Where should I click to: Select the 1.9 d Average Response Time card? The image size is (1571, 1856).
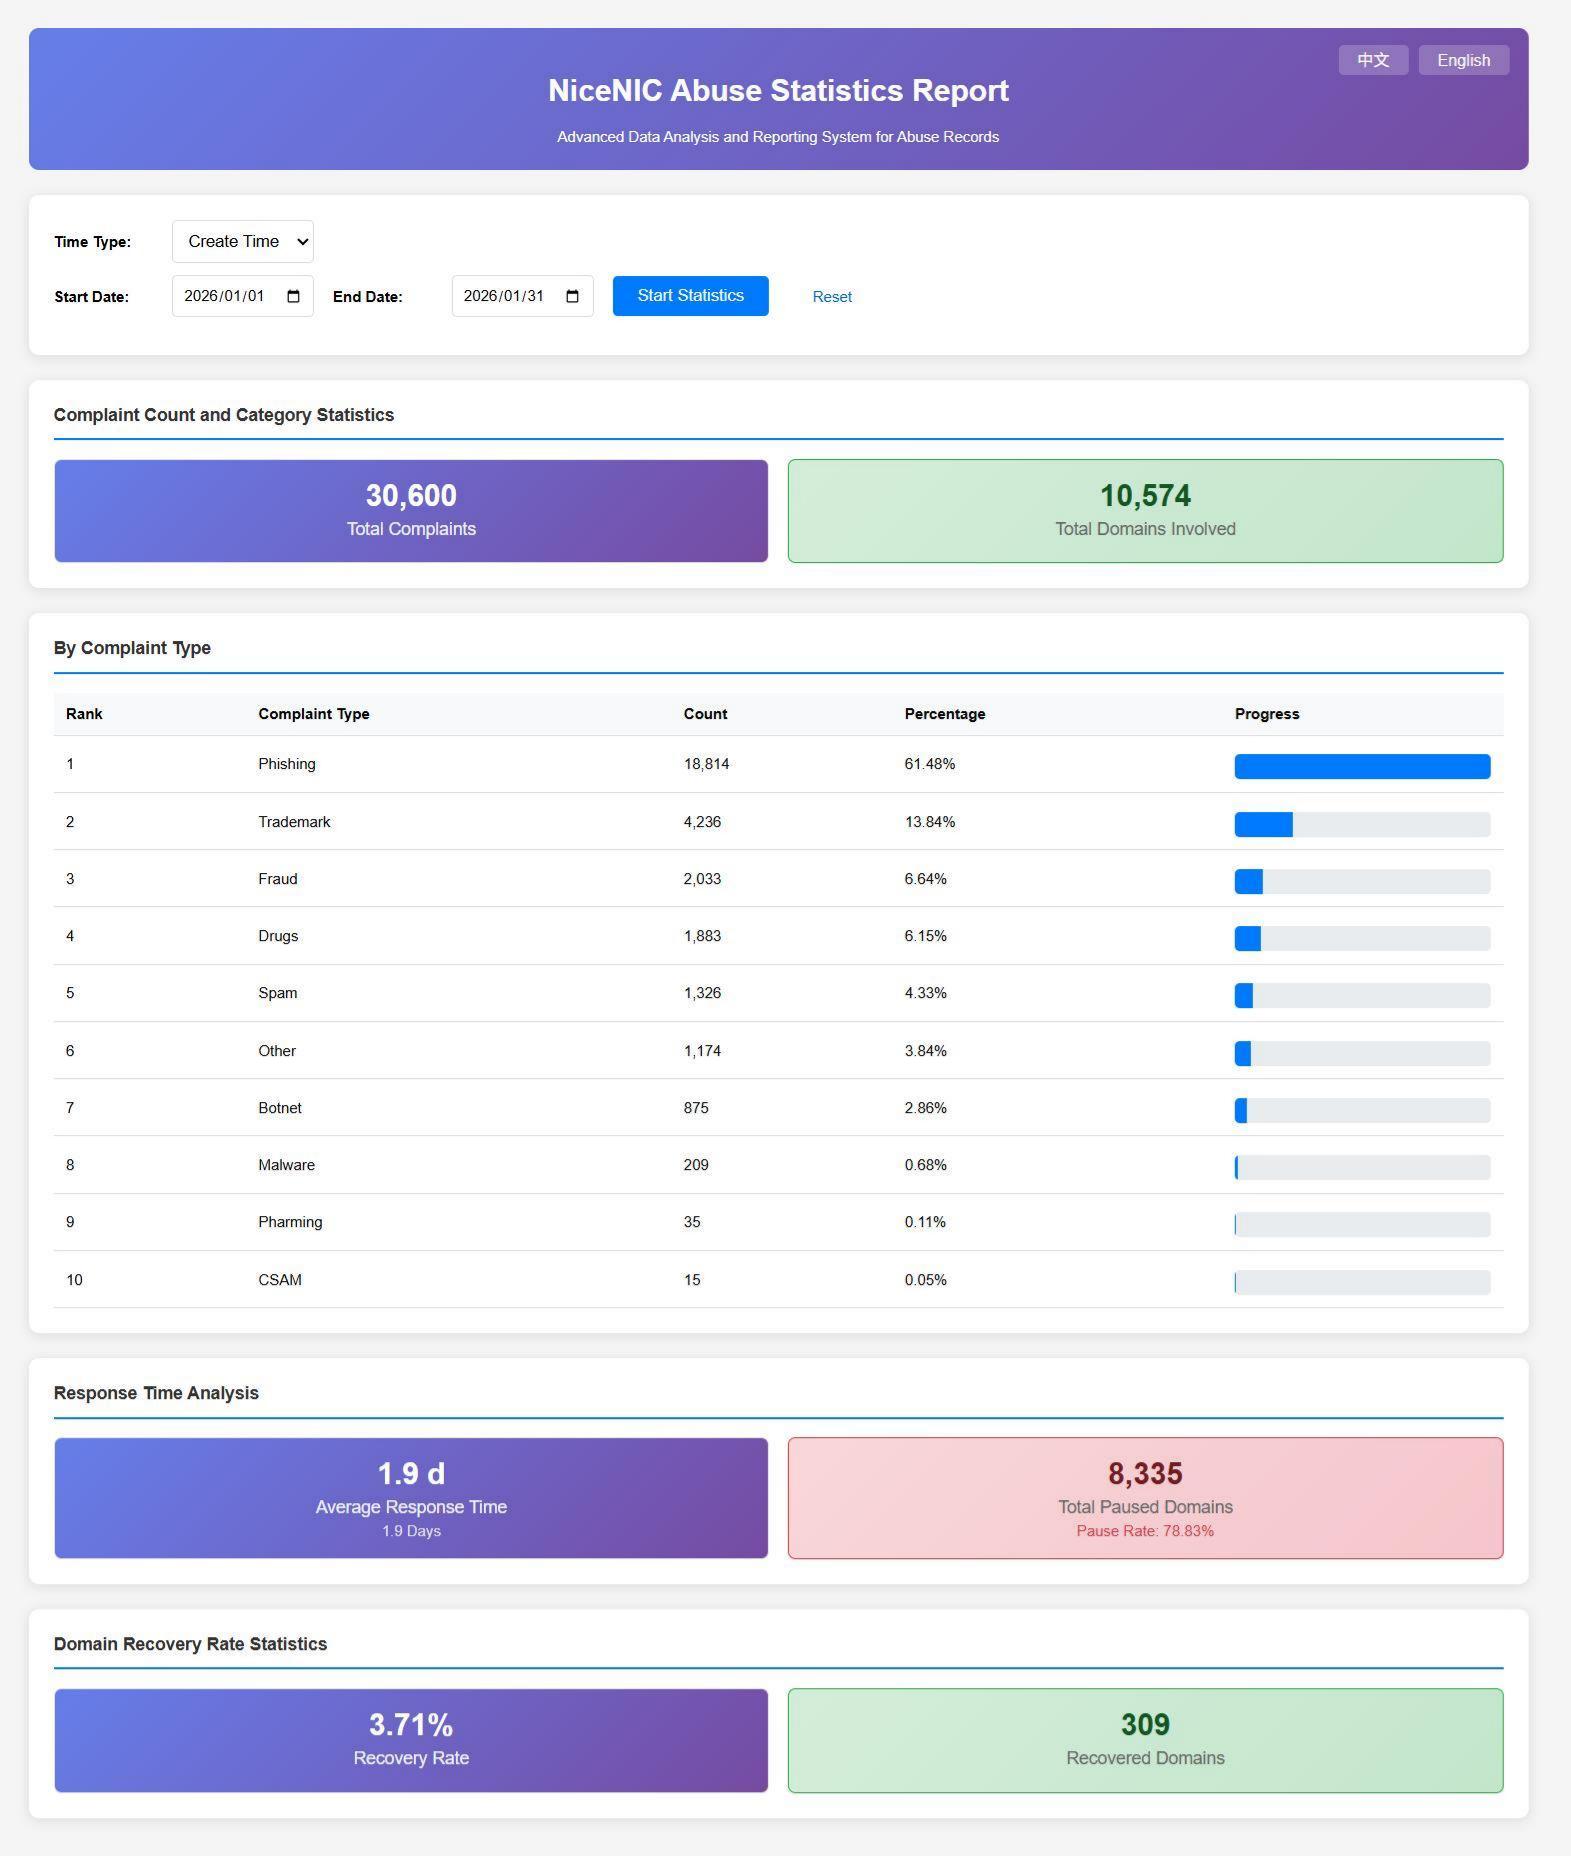411,1498
